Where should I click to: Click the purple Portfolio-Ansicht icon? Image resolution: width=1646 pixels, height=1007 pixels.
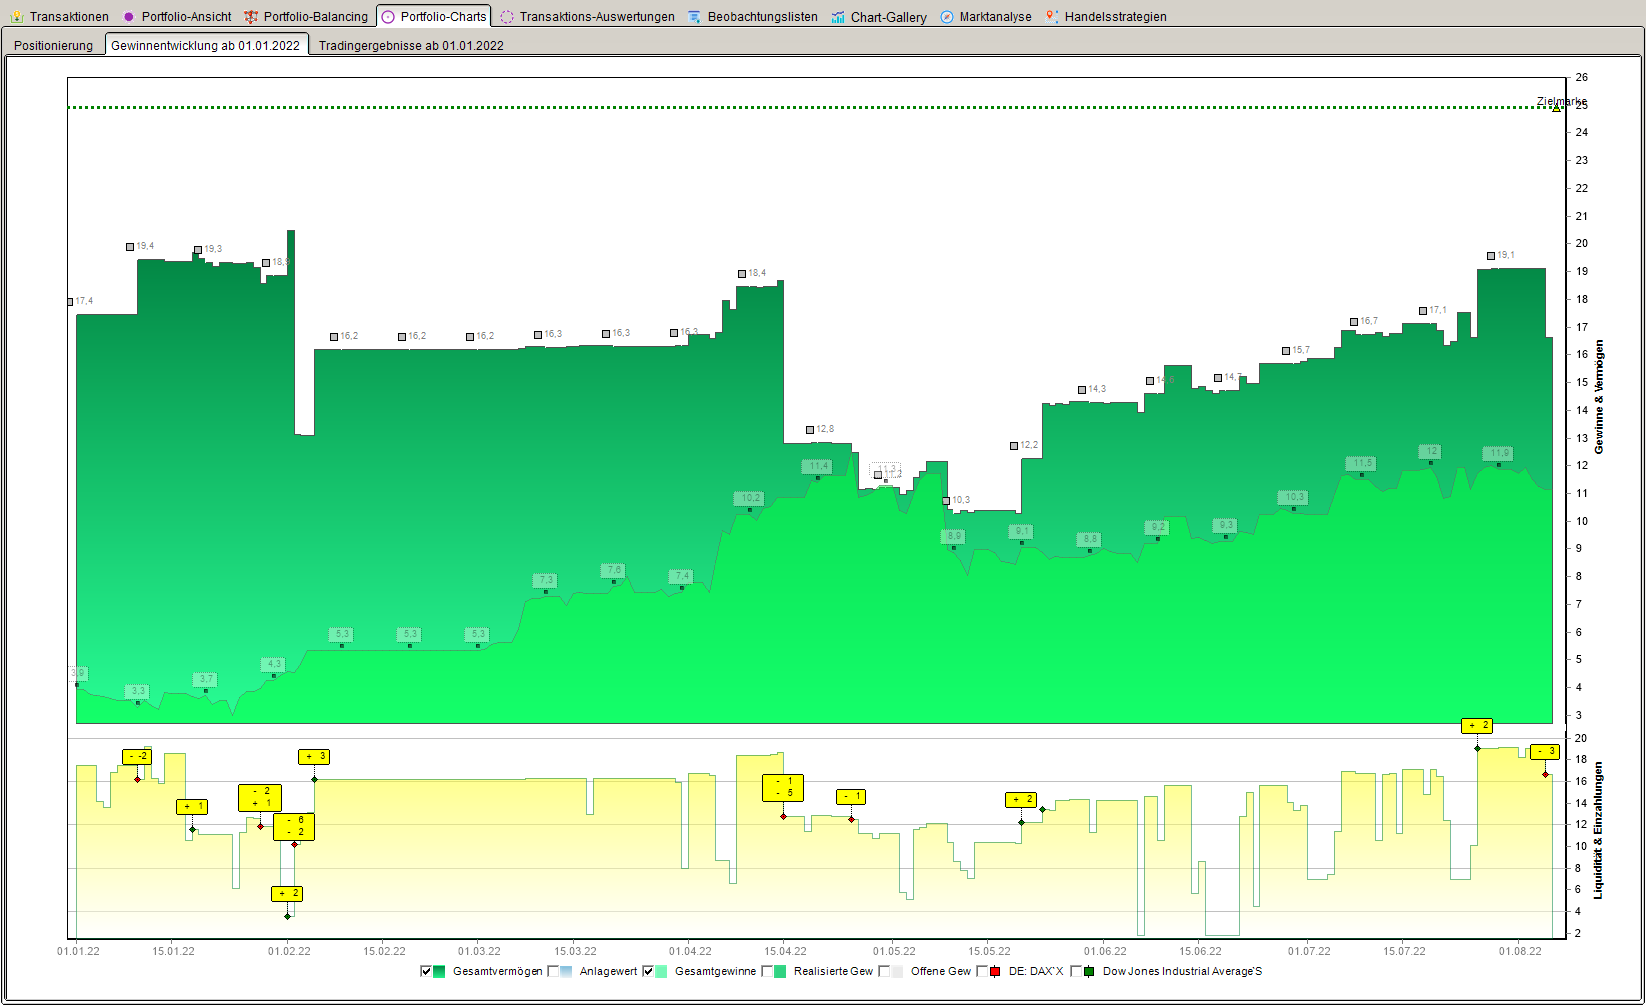pyautogui.click(x=129, y=16)
